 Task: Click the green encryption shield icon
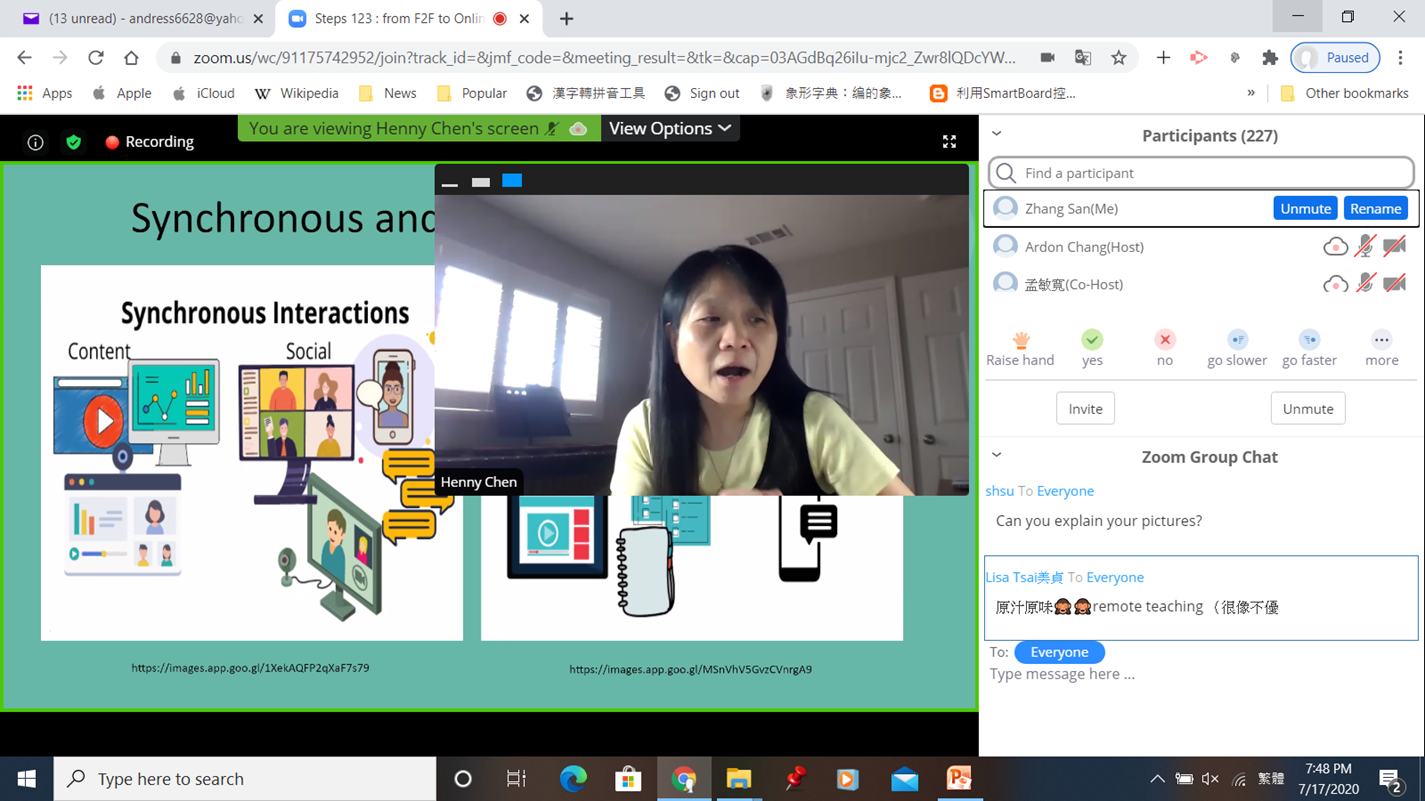click(x=73, y=142)
